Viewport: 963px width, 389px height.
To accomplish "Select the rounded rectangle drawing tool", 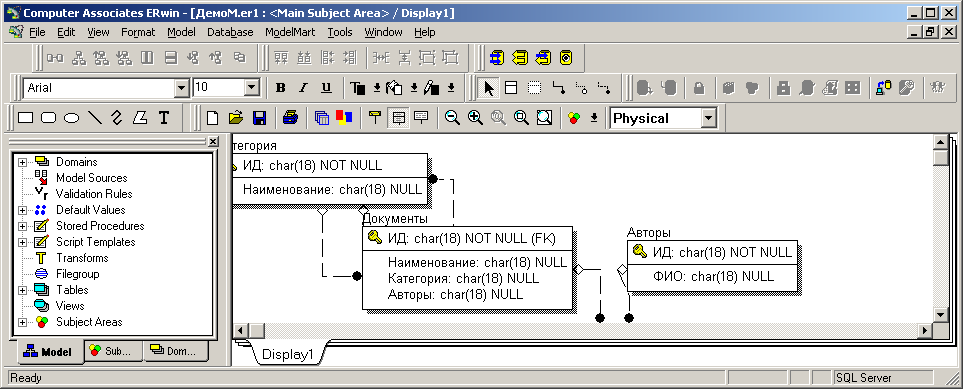I will [49, 117].
